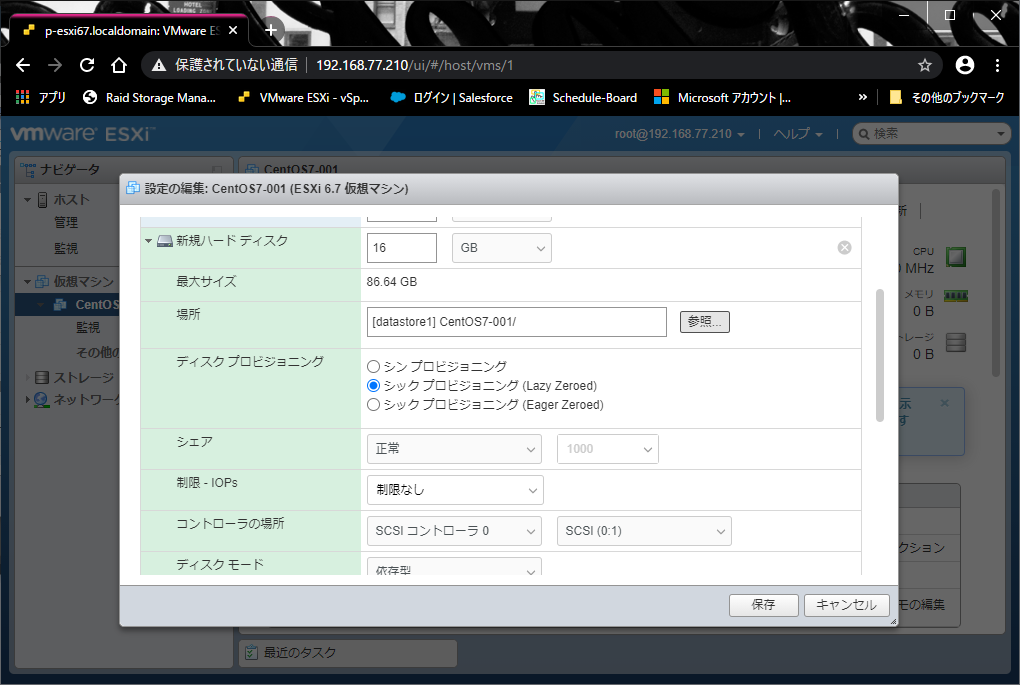Open the ログイン | Salesforce bookmark
Image resolution: width=1020 pixels, height=685 pixels.
pos(451,98)
